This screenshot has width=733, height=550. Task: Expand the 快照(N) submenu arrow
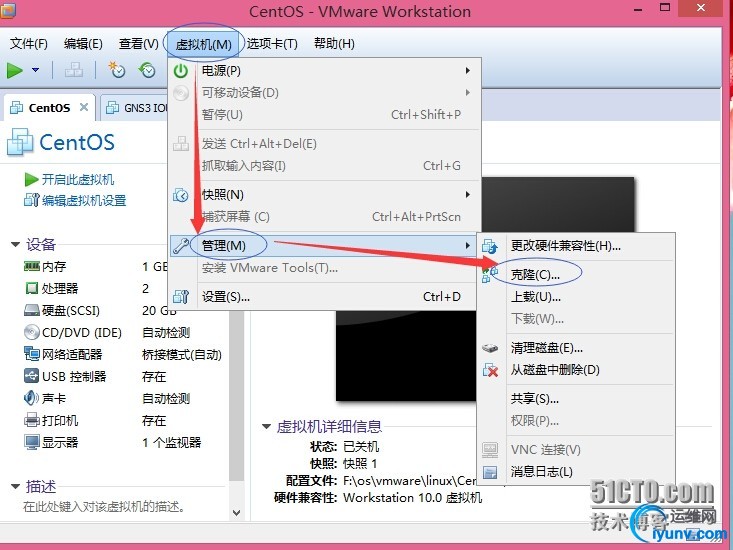tap(467, 194)
